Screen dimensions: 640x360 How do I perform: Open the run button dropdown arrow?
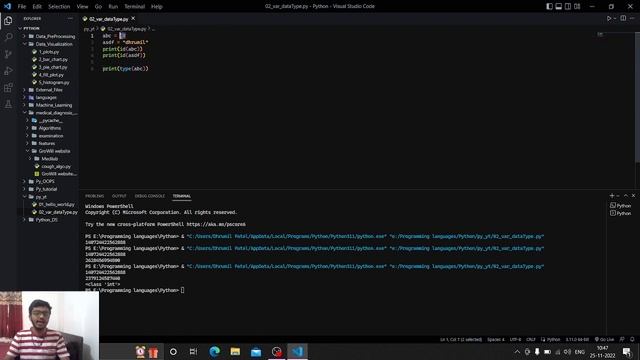tap(615, 18)
